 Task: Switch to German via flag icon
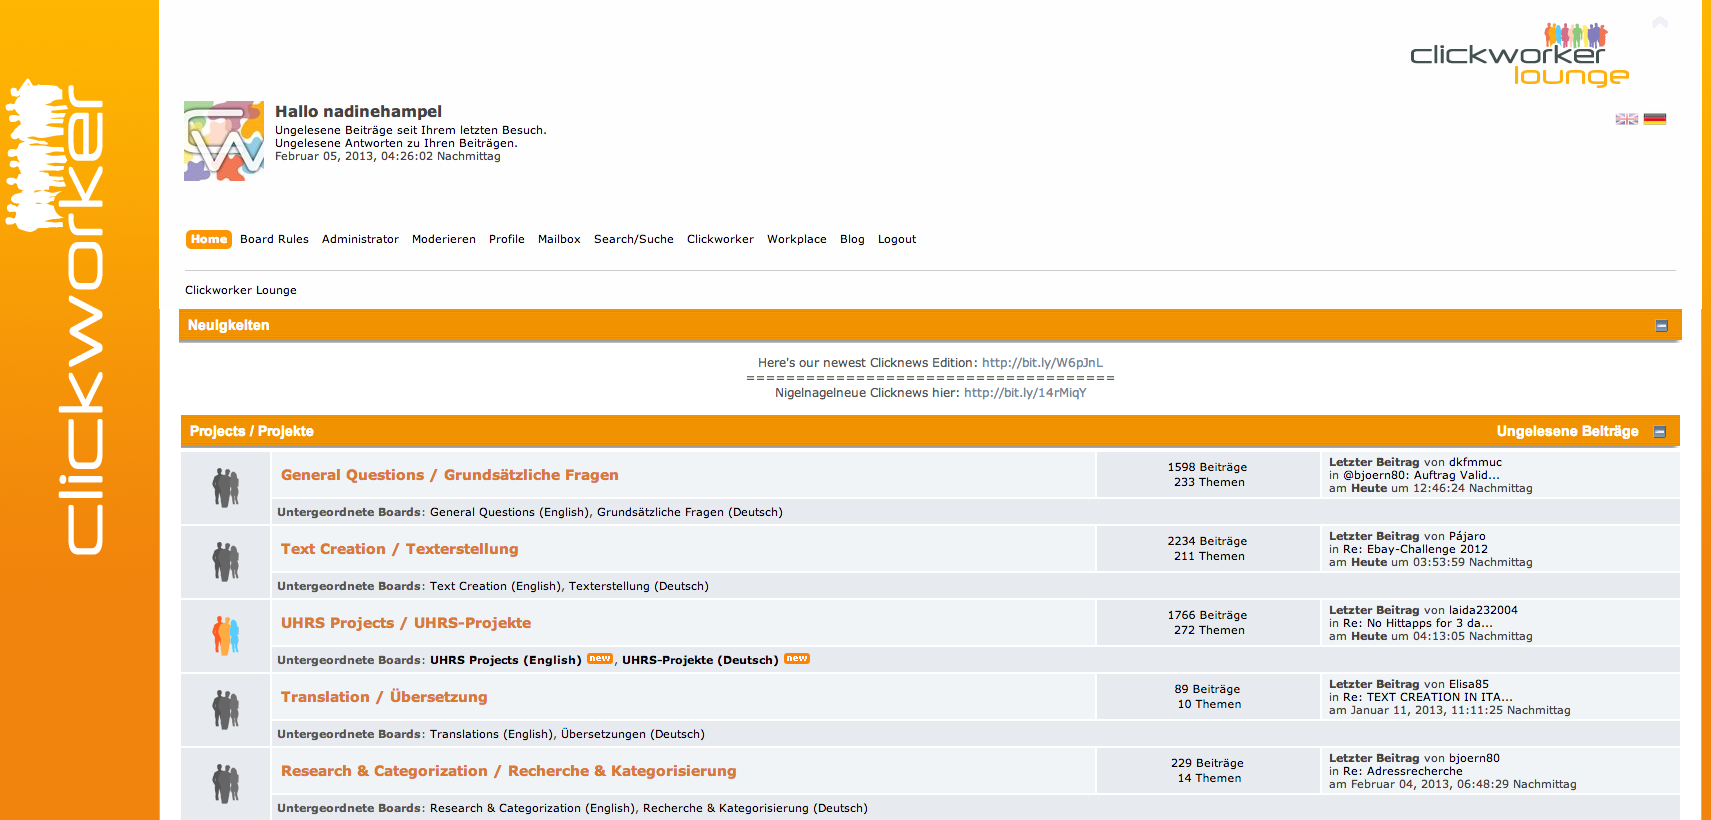[x=1655, y=119]
